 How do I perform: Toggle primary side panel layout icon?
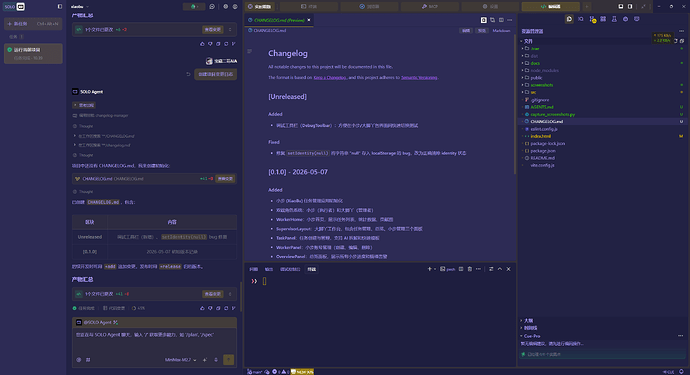[621, 7]
